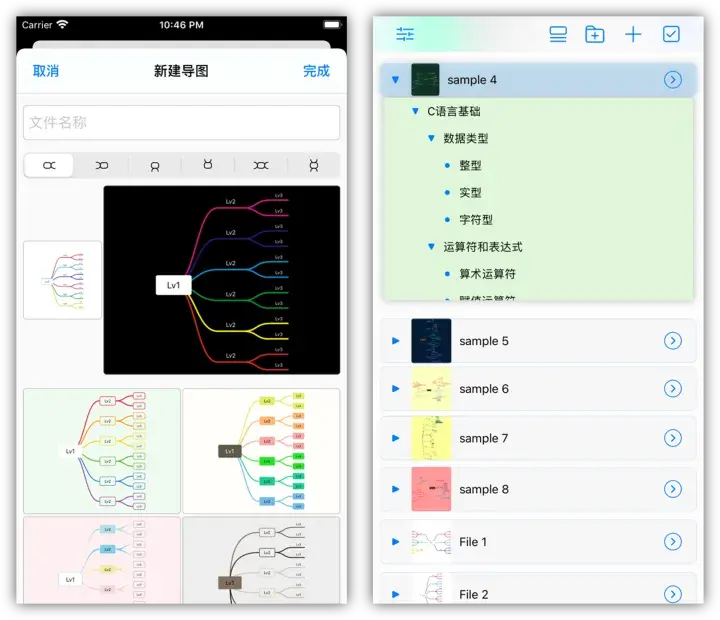Open sample 7 thumbnail

point(431,438)
